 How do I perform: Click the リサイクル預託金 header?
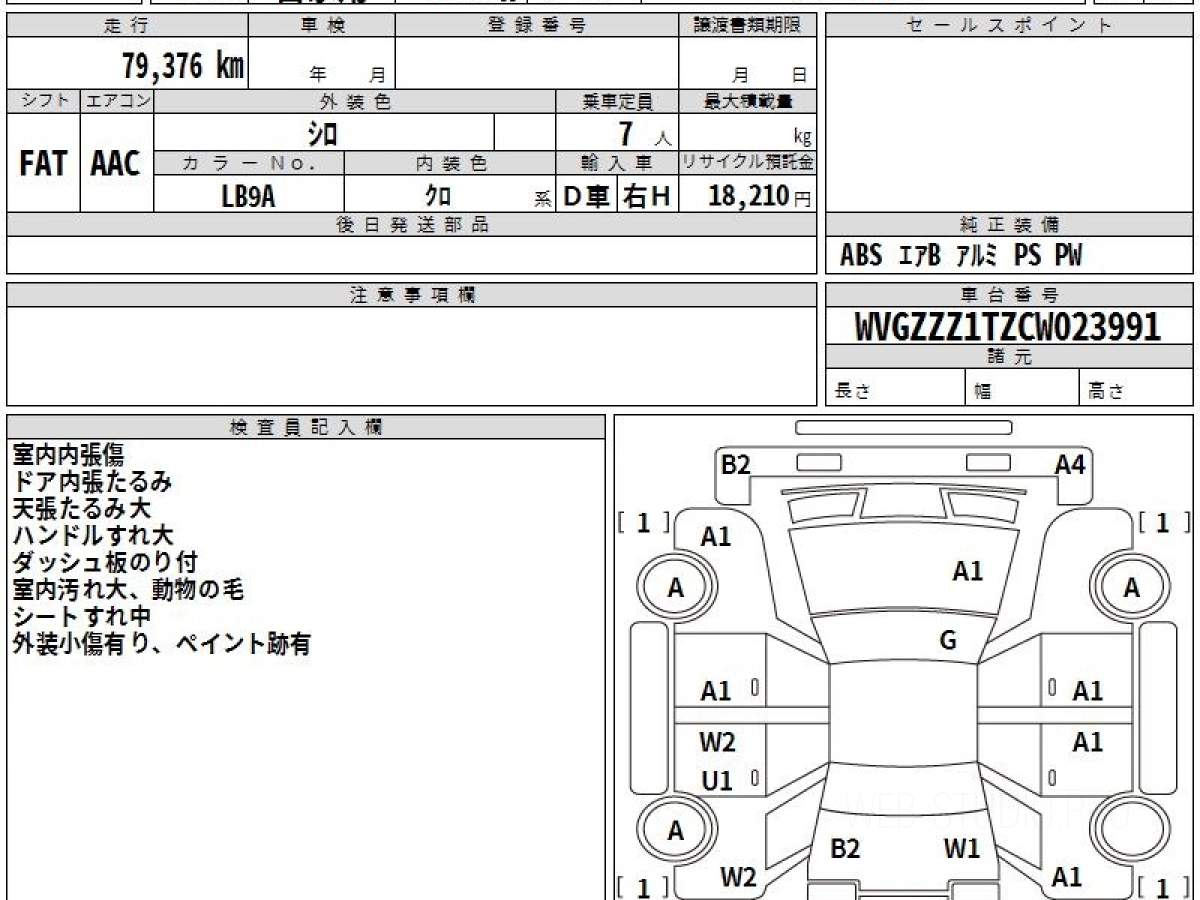tap(748, 163)
